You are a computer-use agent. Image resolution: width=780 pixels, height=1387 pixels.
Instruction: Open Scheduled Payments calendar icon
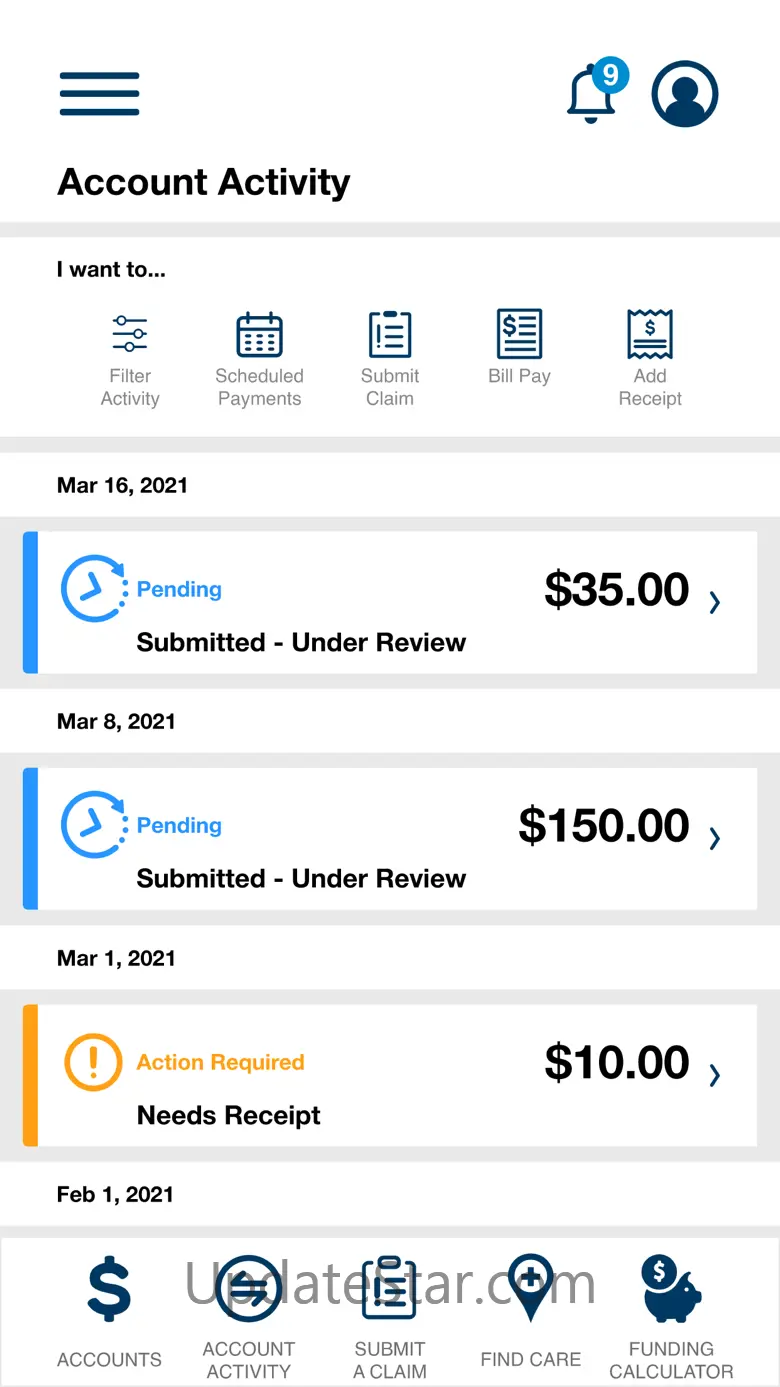click(x=259, y=335)
